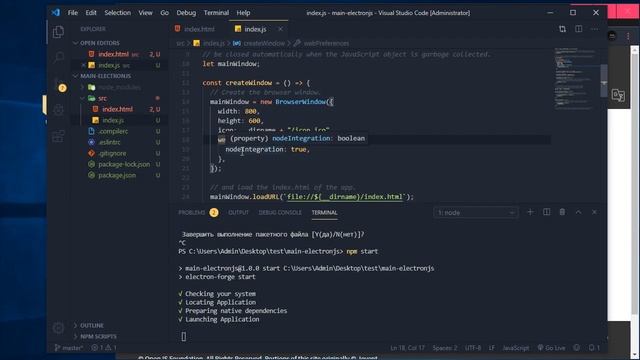The height and width of the screenshot is (360, 640).
Task: Click the translate icon in browser window behind
Action: click(x=618, y=96)
